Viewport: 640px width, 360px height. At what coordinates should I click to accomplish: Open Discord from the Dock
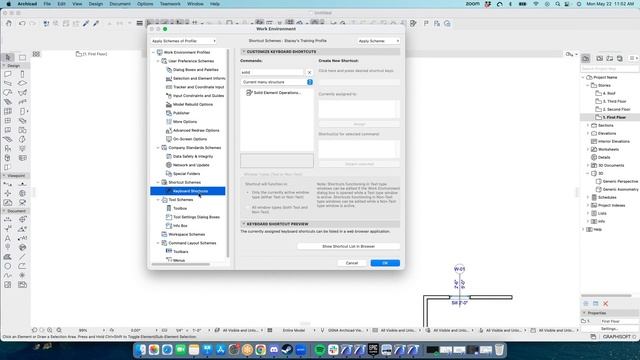(274, 350)
